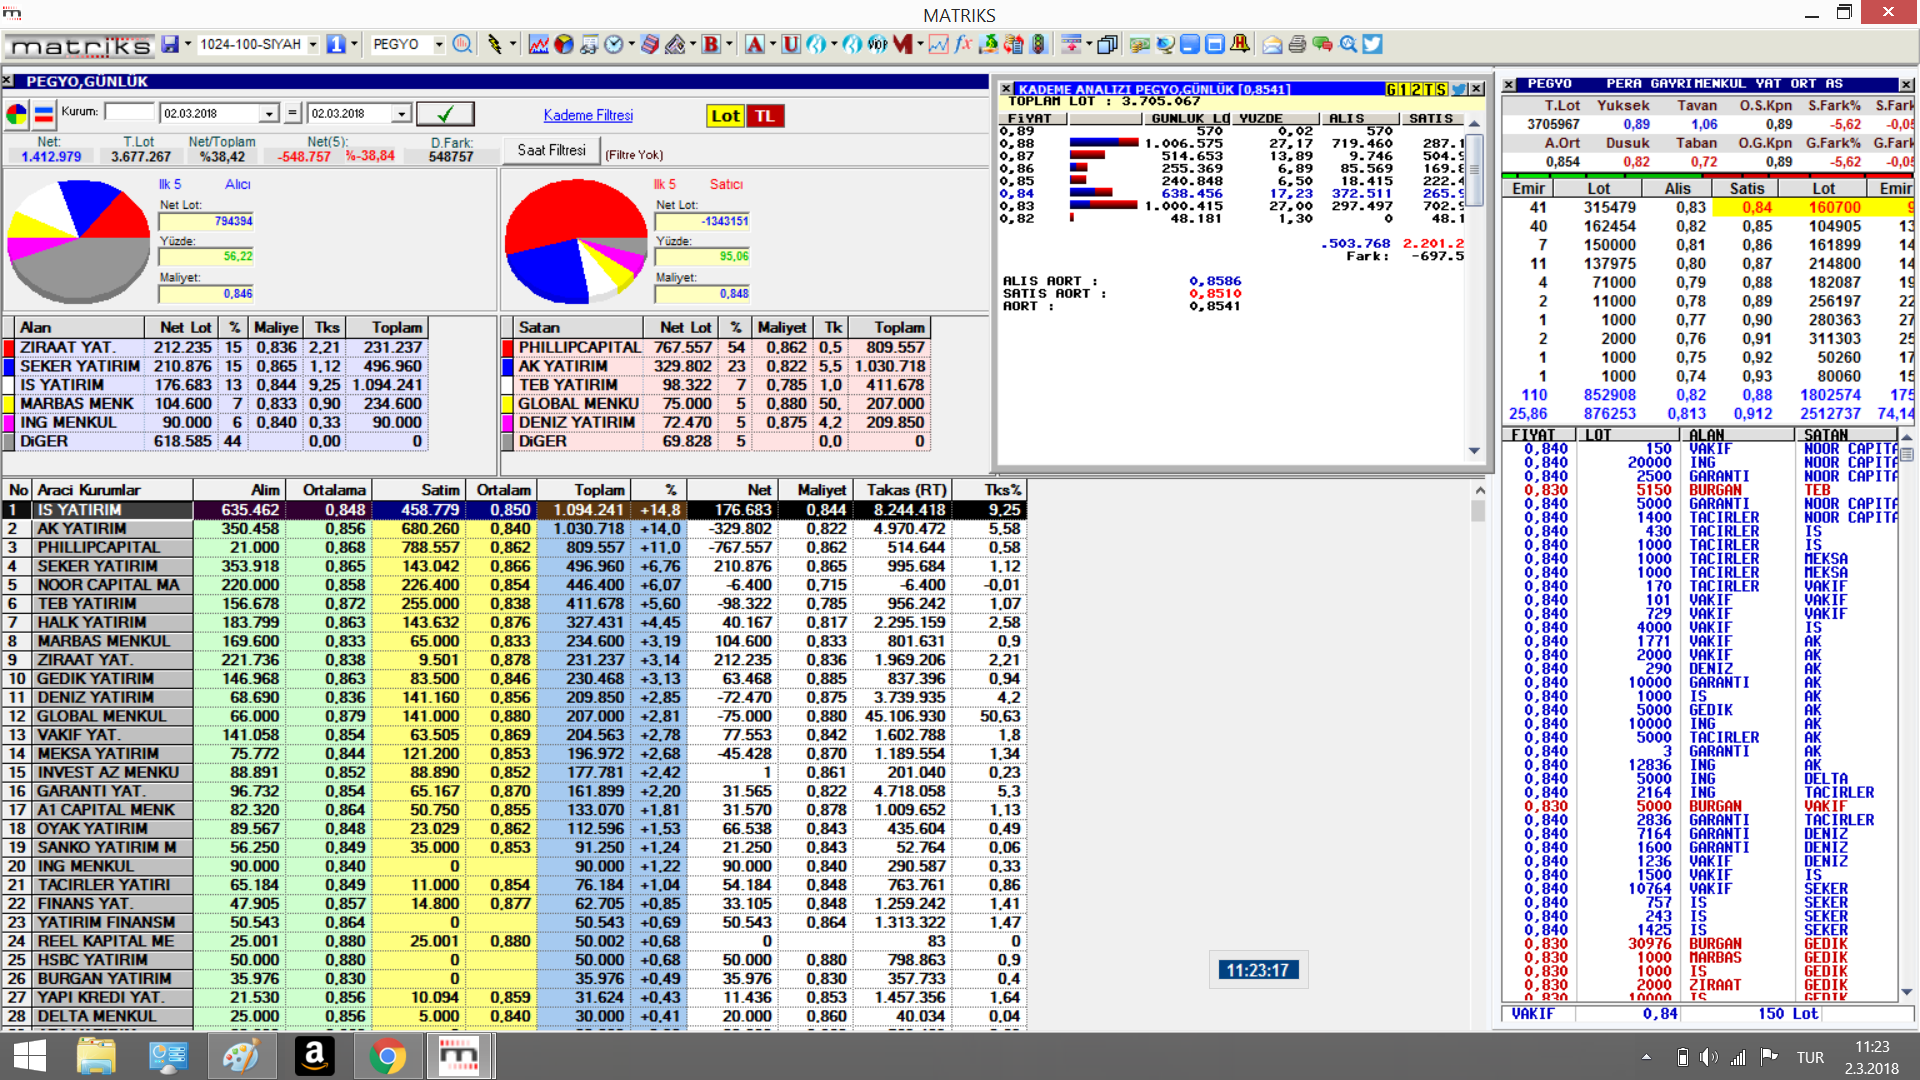Viewport: 1920px width, 1080px height.
Task: Open Chrome from the taskbar
Action: (387, 1056)
